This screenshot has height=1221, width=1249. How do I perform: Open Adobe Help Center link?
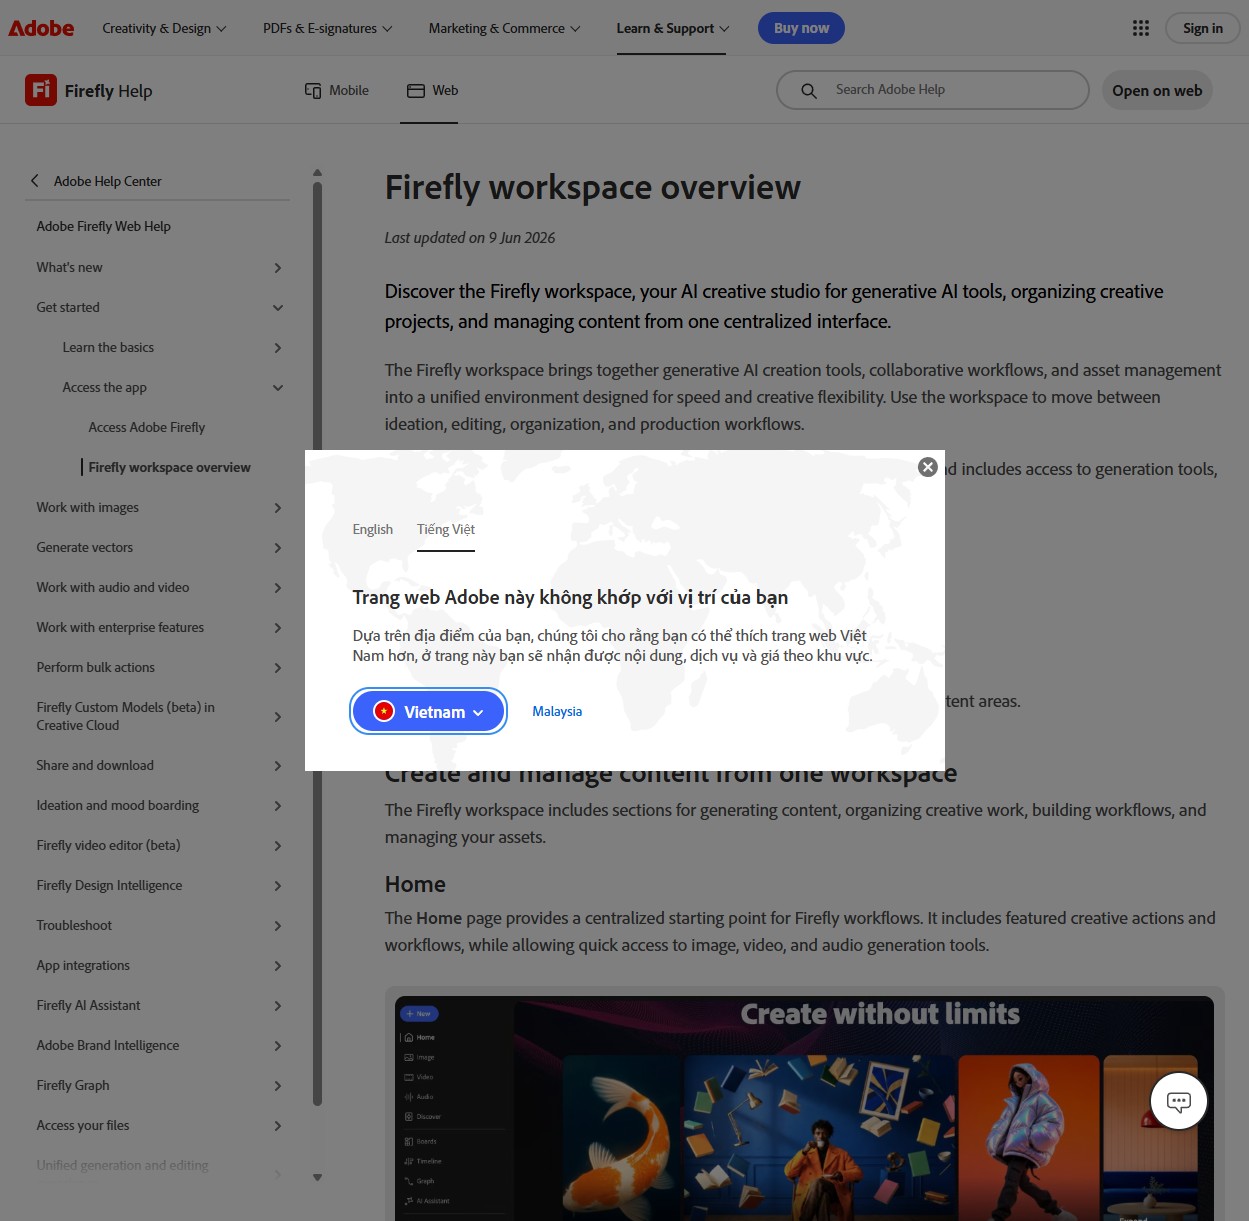pos(108,181)
